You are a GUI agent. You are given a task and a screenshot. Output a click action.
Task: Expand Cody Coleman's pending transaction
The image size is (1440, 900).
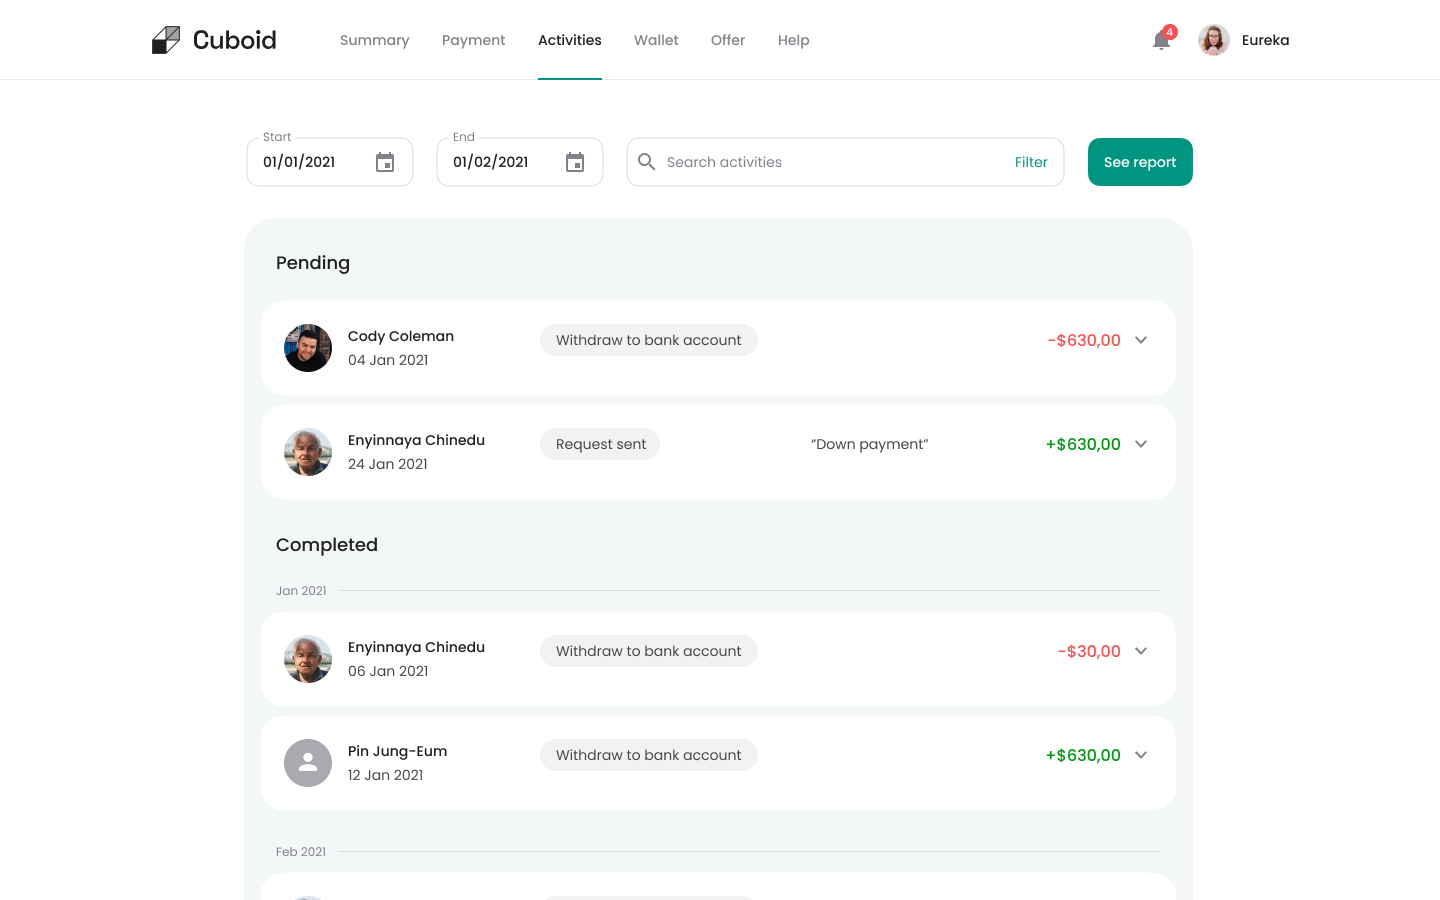point(1141,340)
